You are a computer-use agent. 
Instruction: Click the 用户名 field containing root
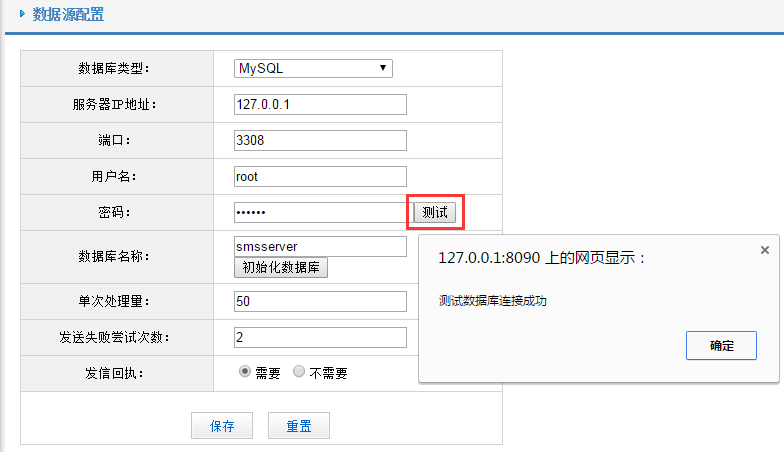[319, 176]
